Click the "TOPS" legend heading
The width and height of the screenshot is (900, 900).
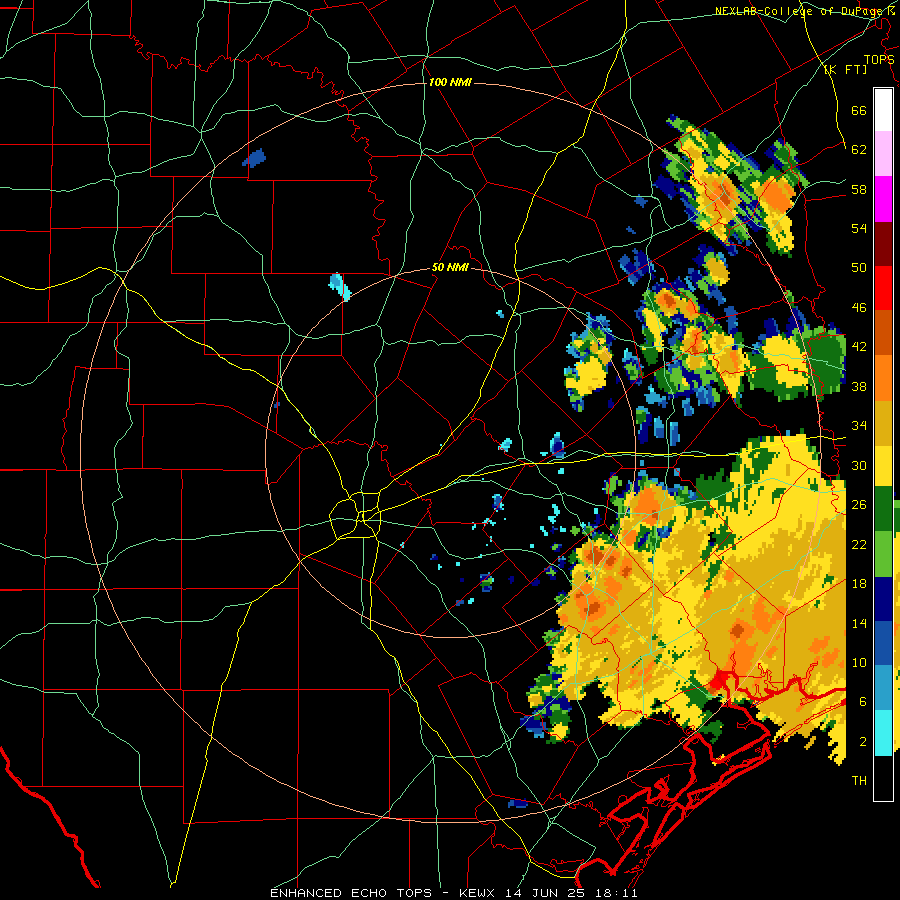point(879,59)
